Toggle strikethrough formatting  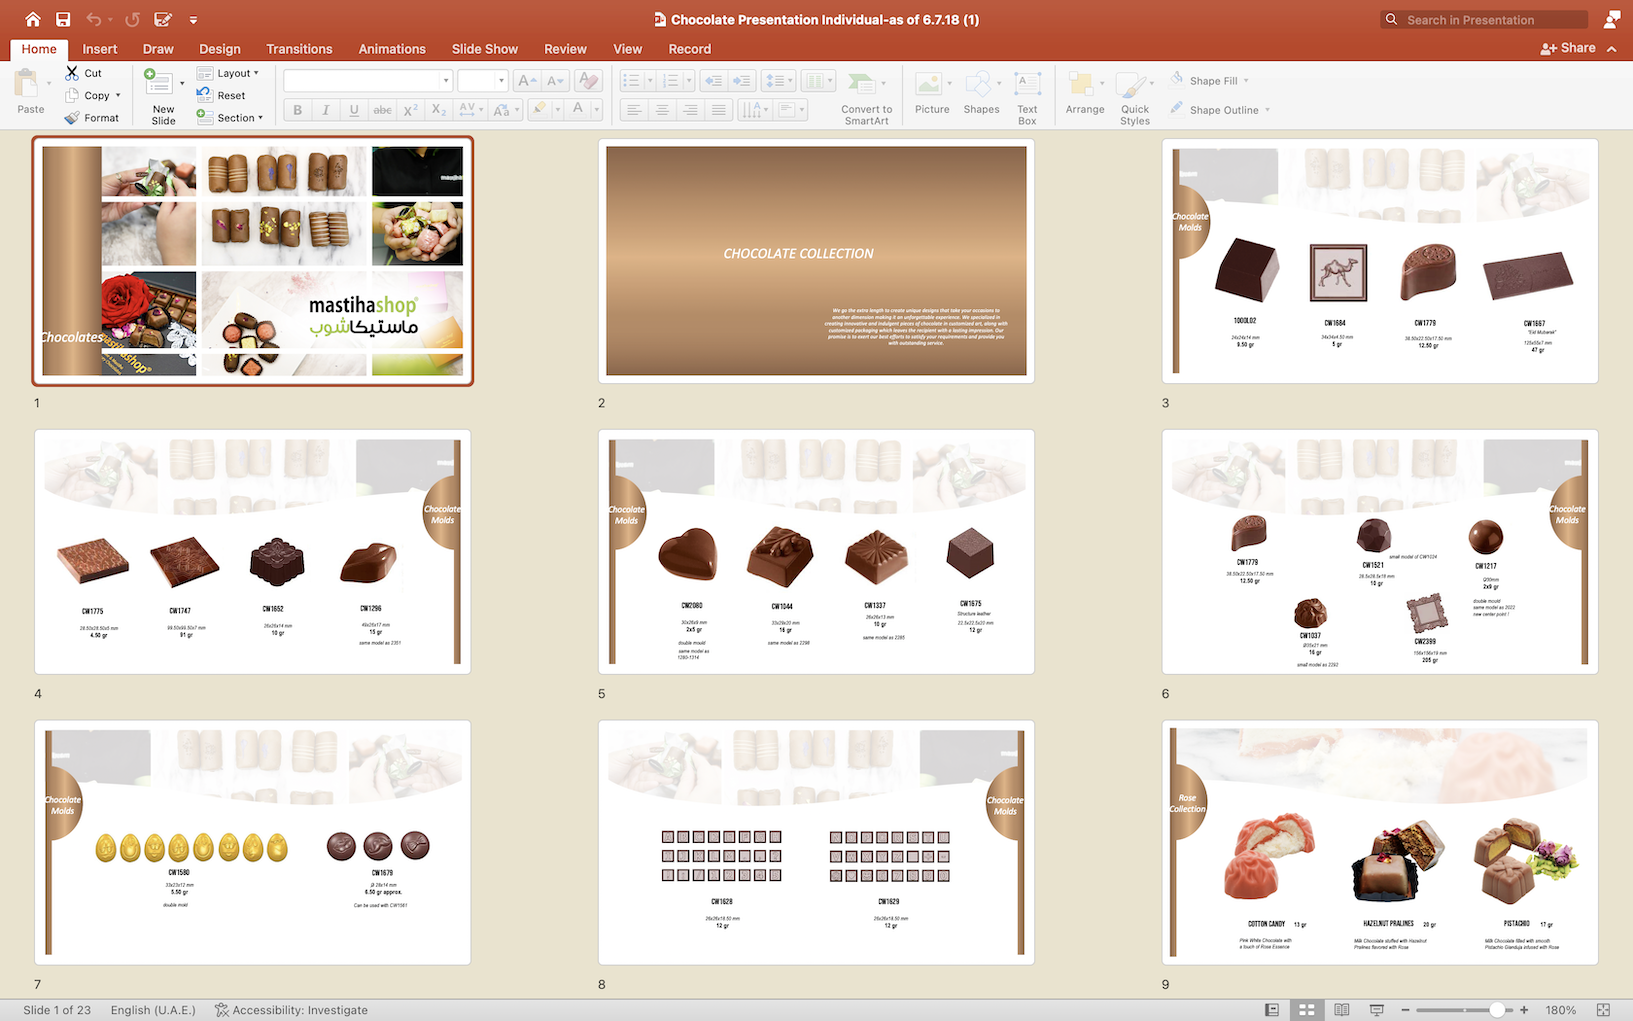(x=382, y=110)
